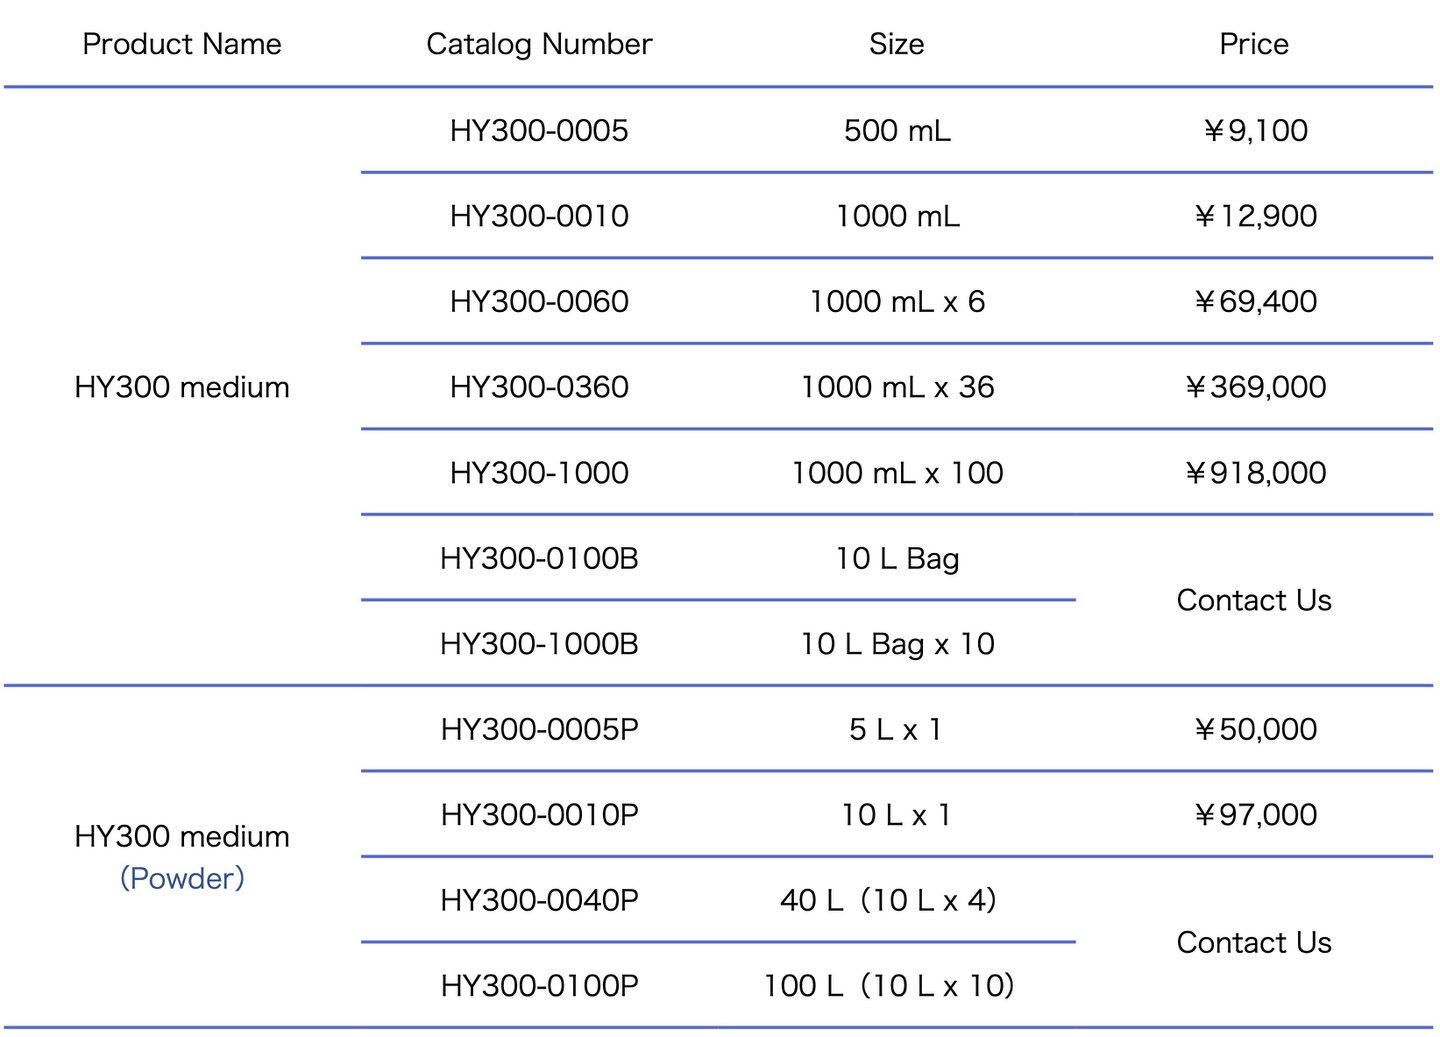Select catalog number HY300-0005
The width and height of the screenshot is (1440, 1037).
[x=539, y=130]
